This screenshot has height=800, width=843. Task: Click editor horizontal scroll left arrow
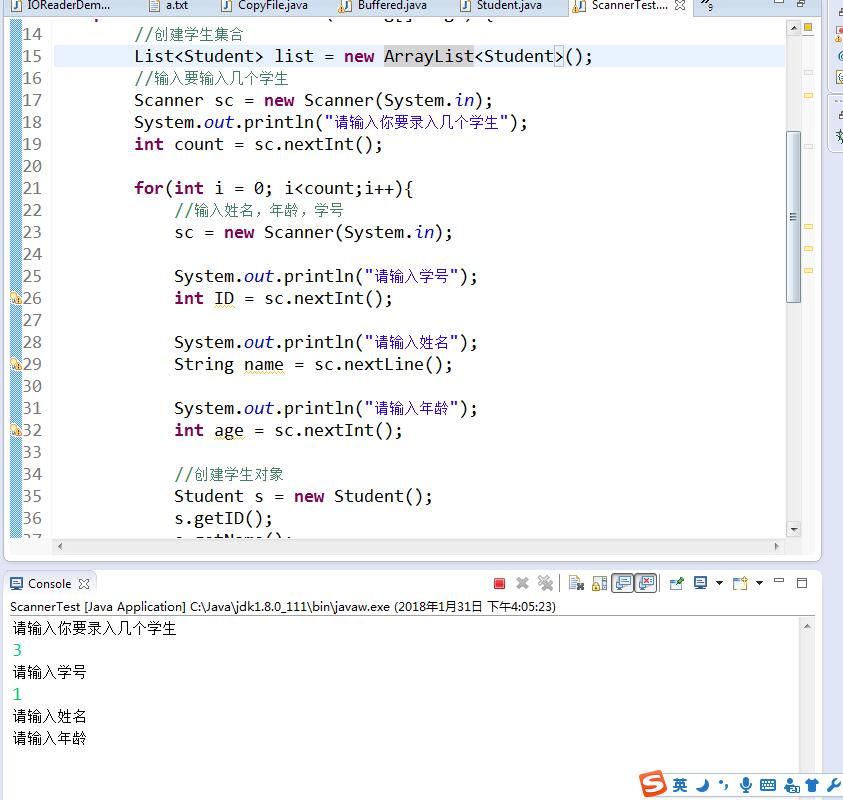(x=60, y=546)
